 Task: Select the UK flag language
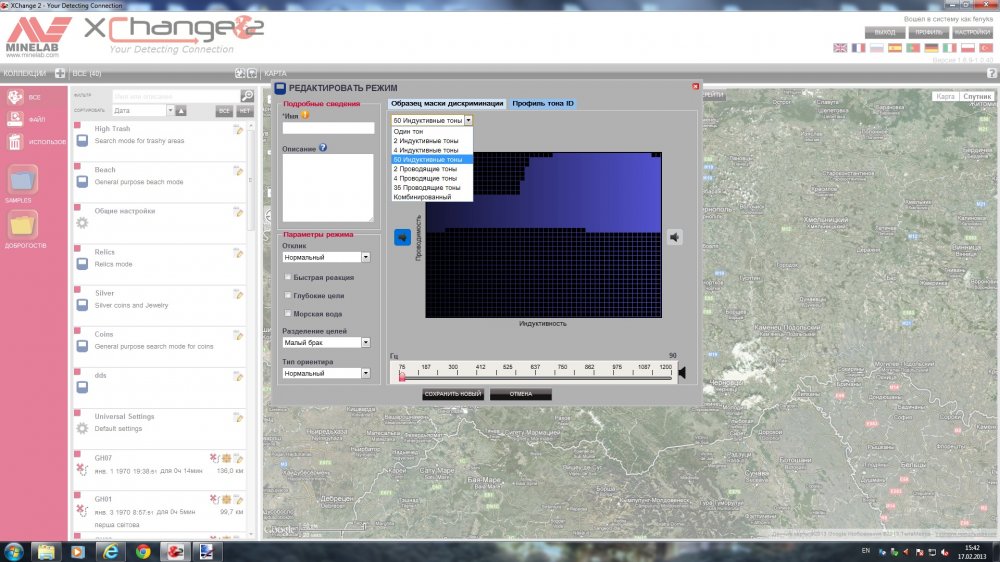click(x=840, y=48)
